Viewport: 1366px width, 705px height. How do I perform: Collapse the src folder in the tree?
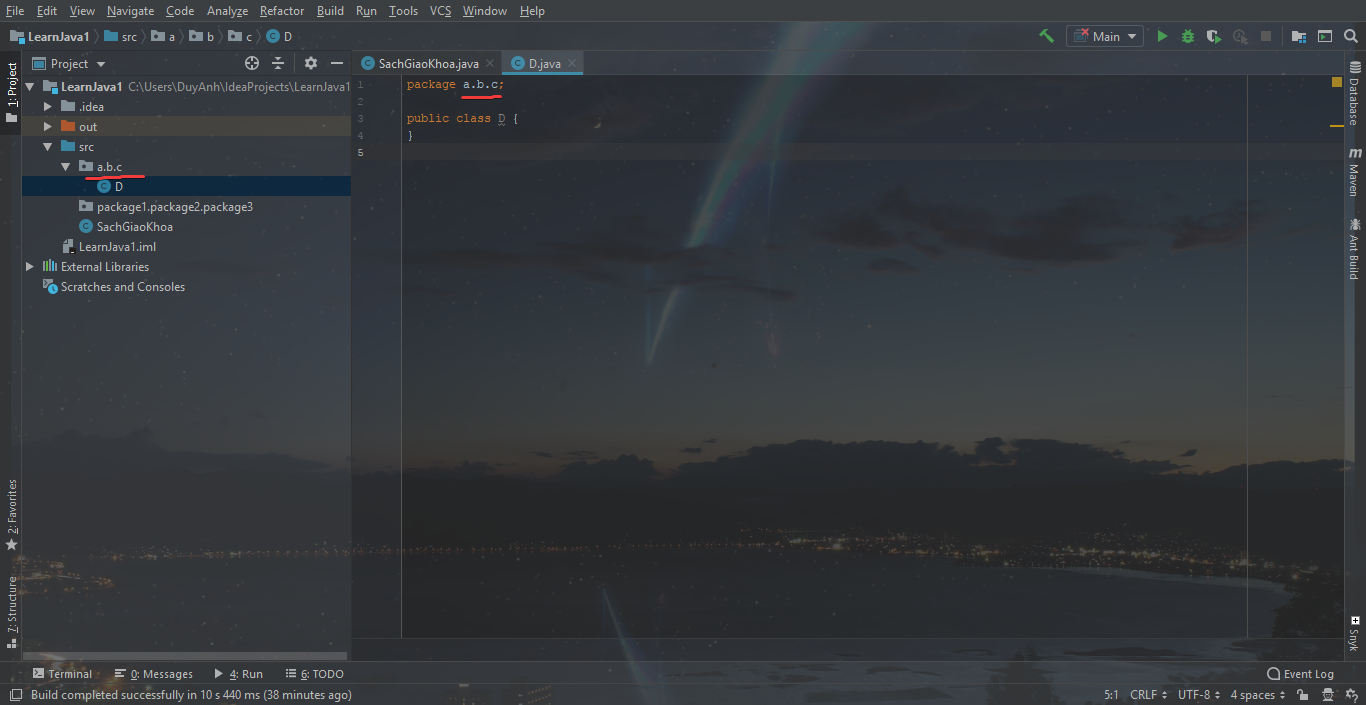click(48, 147)
